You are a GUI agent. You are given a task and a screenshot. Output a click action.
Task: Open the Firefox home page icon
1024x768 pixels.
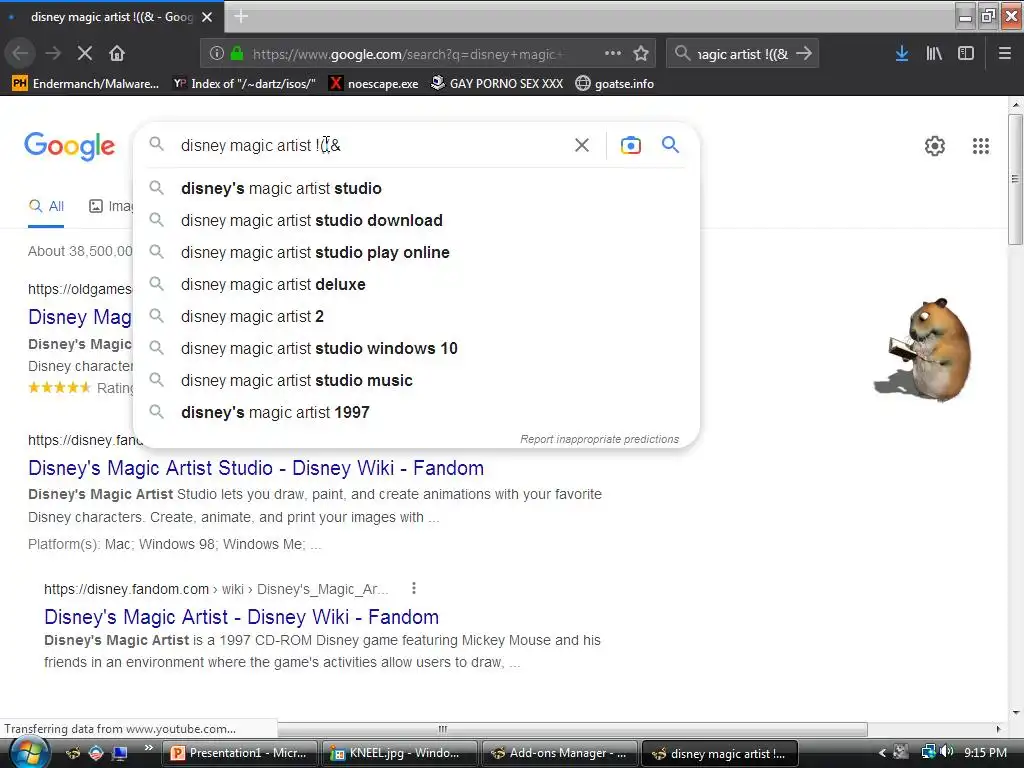pyautogui.click(x=117, y=54)
